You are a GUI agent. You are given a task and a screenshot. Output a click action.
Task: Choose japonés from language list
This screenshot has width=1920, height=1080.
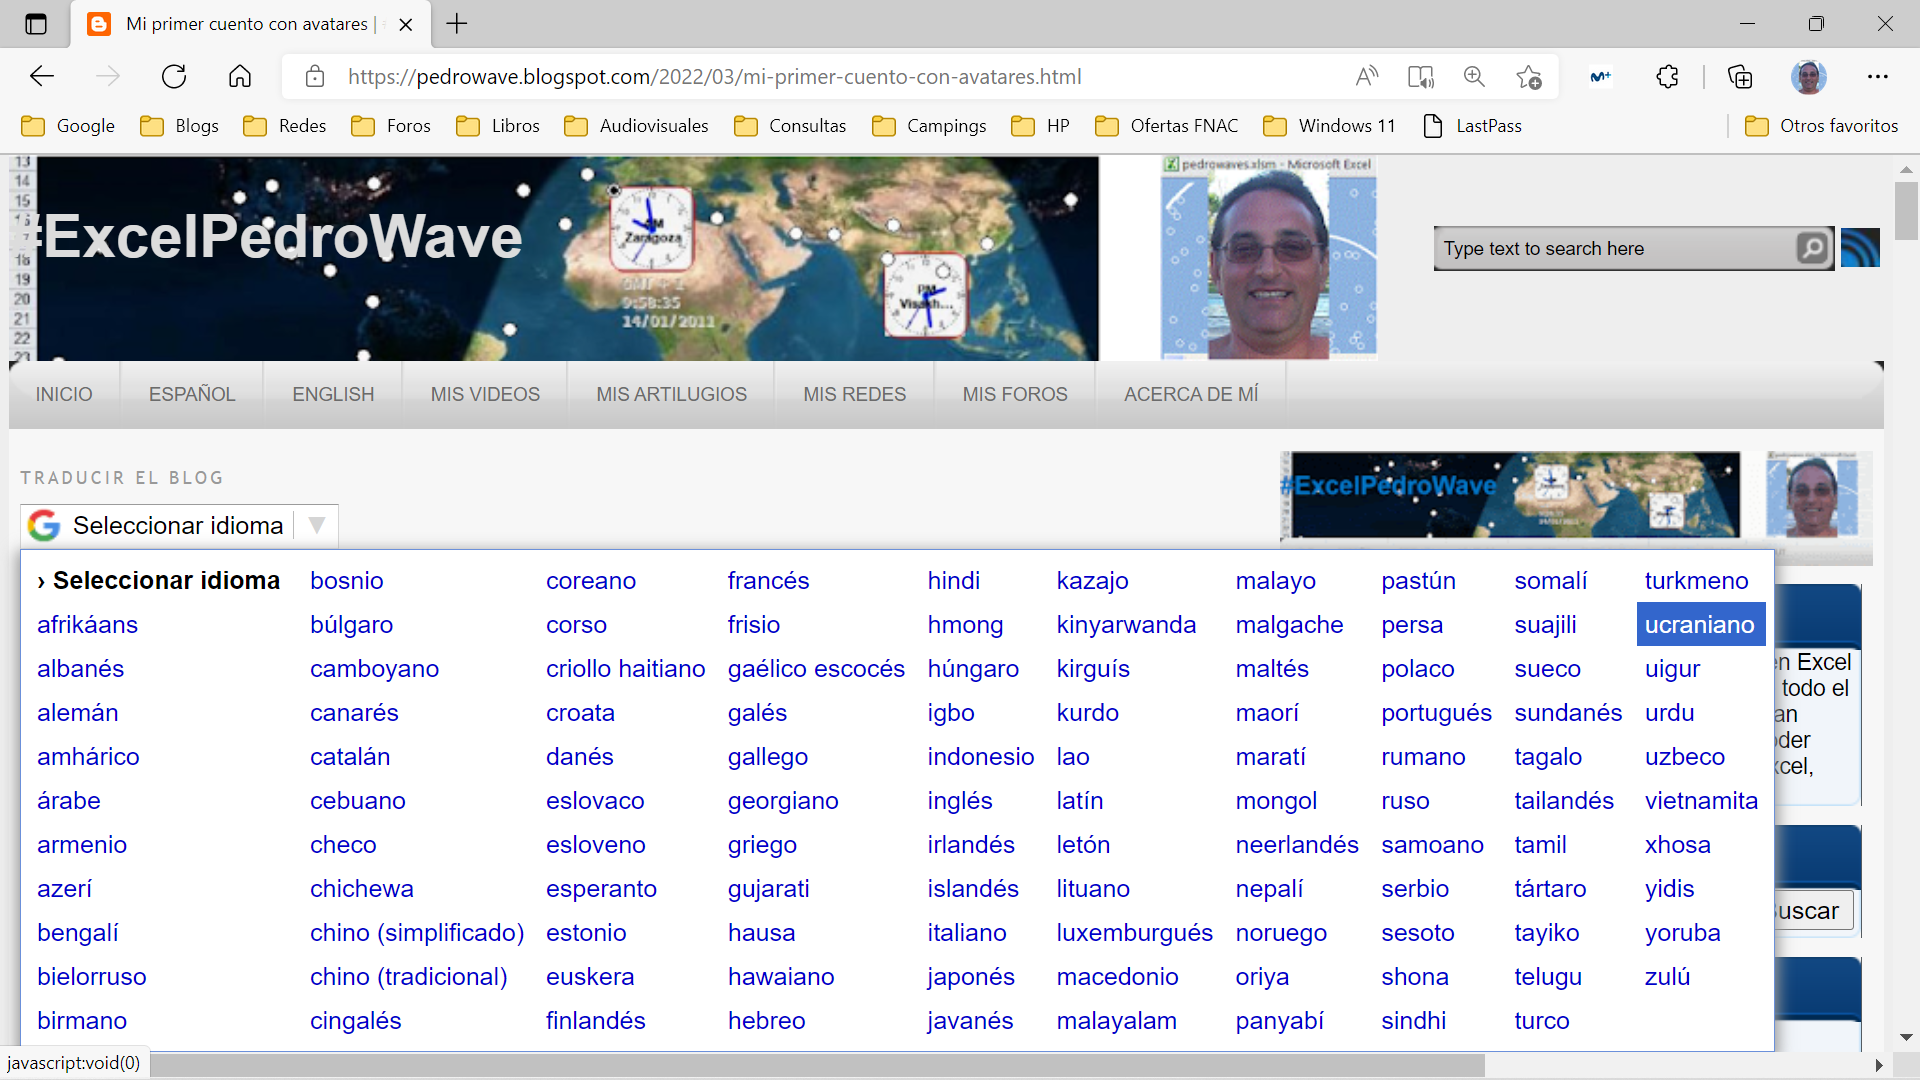(x=970, y=977)
